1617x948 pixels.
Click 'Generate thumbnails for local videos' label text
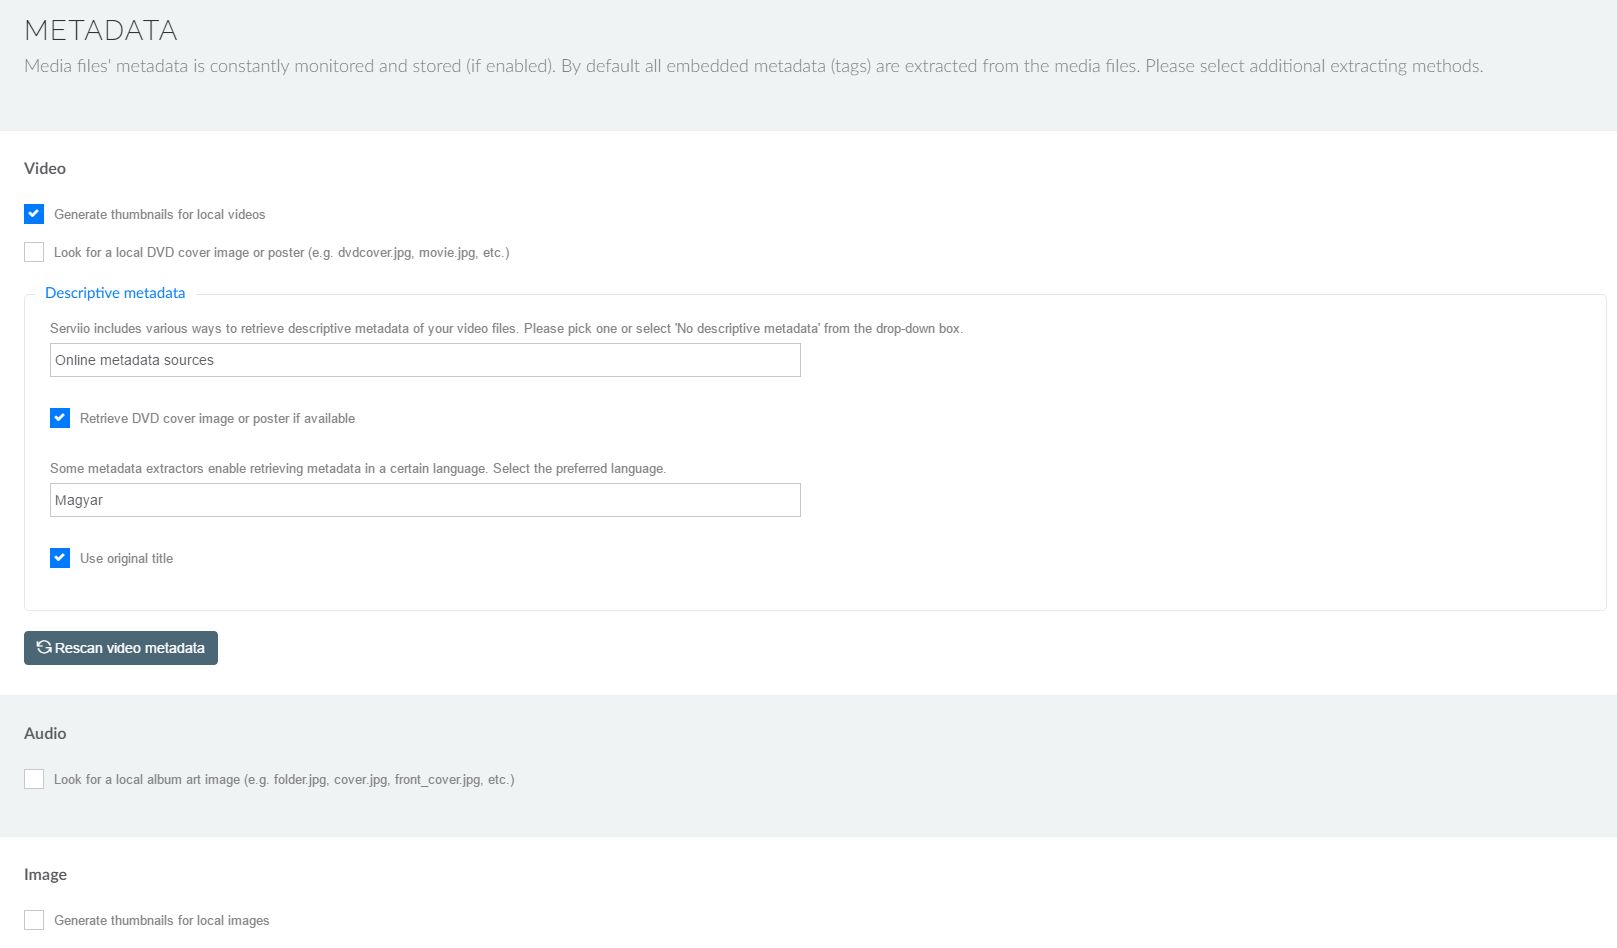[160, 215]
